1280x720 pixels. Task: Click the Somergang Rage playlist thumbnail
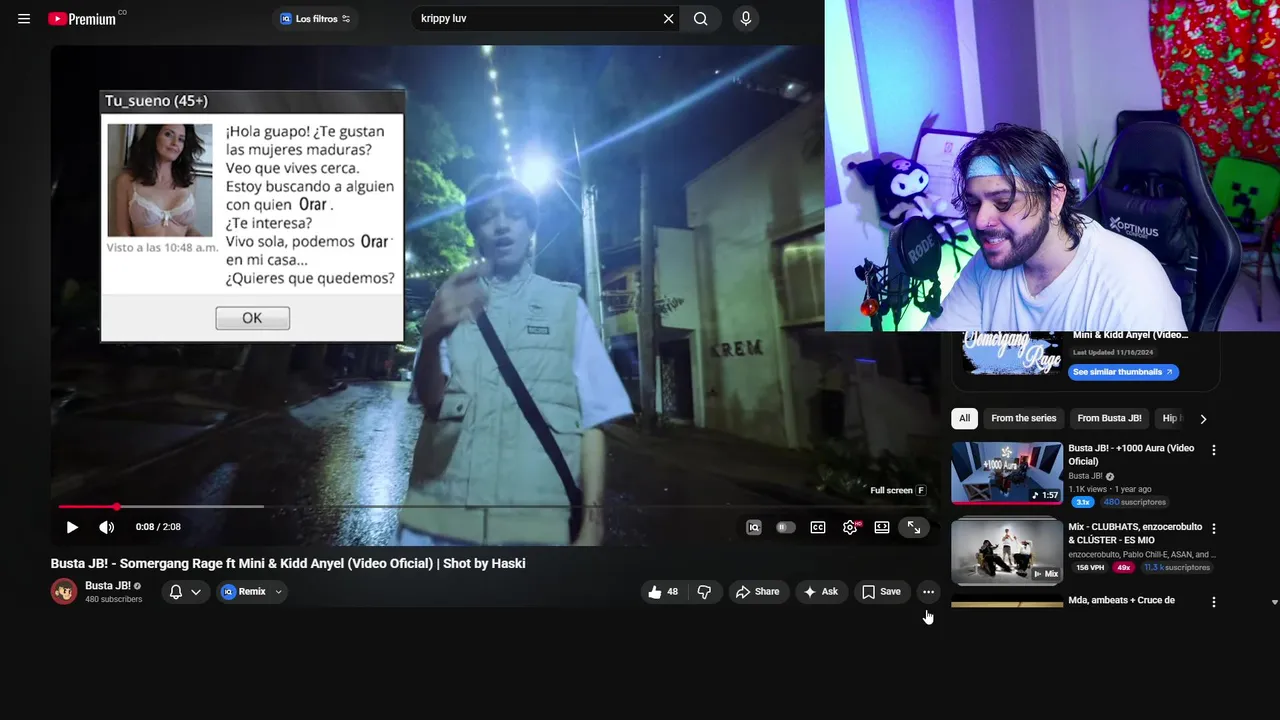[1011, 352]
